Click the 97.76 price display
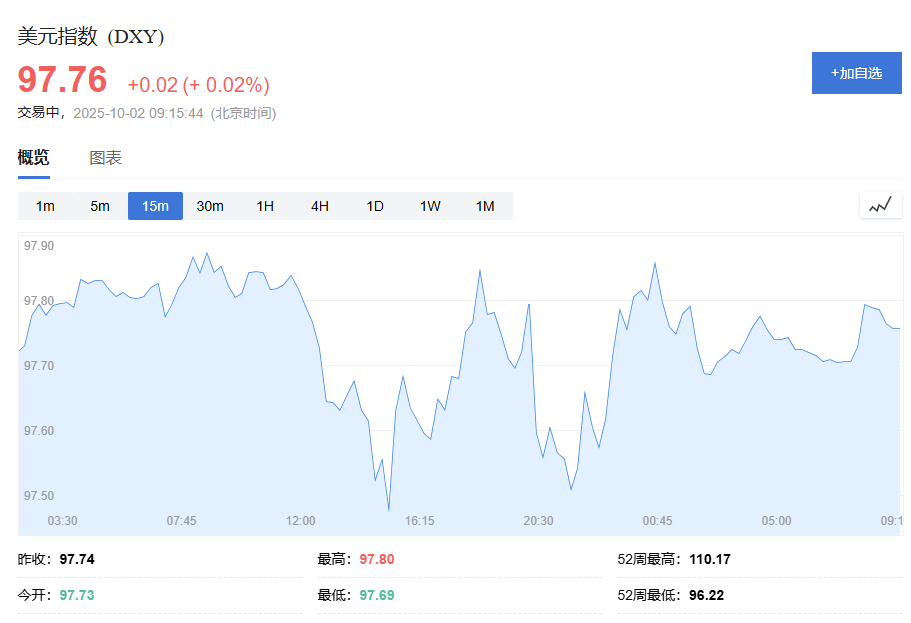The height and width of the screenshot is (623, 911). pos(62,80)
